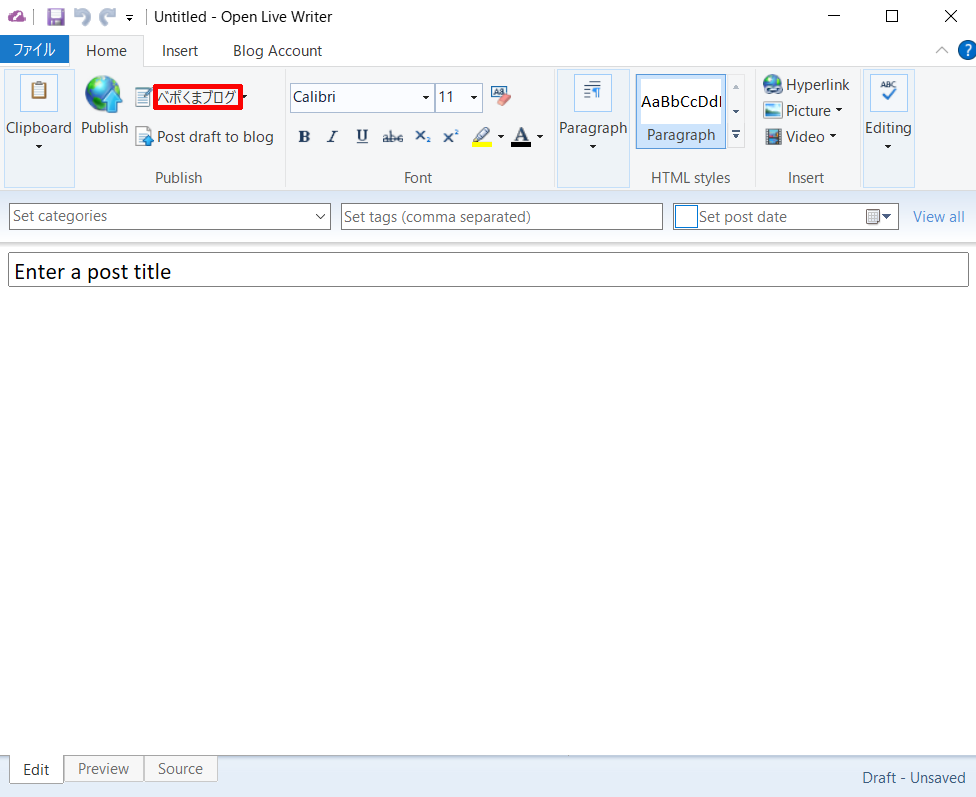Open the post date calendar picker

[x=878, y=217]
